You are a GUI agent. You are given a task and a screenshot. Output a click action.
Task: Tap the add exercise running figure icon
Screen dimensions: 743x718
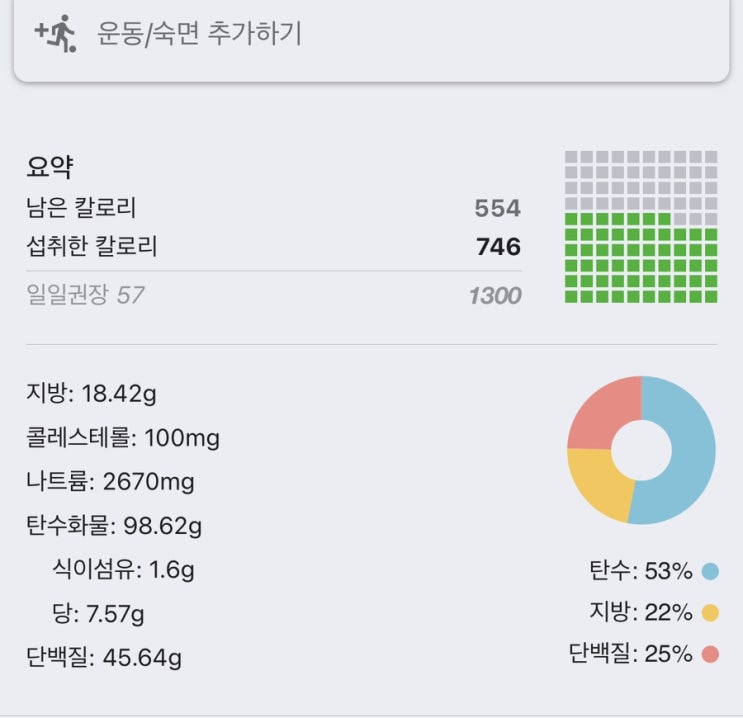pos(55,33)
